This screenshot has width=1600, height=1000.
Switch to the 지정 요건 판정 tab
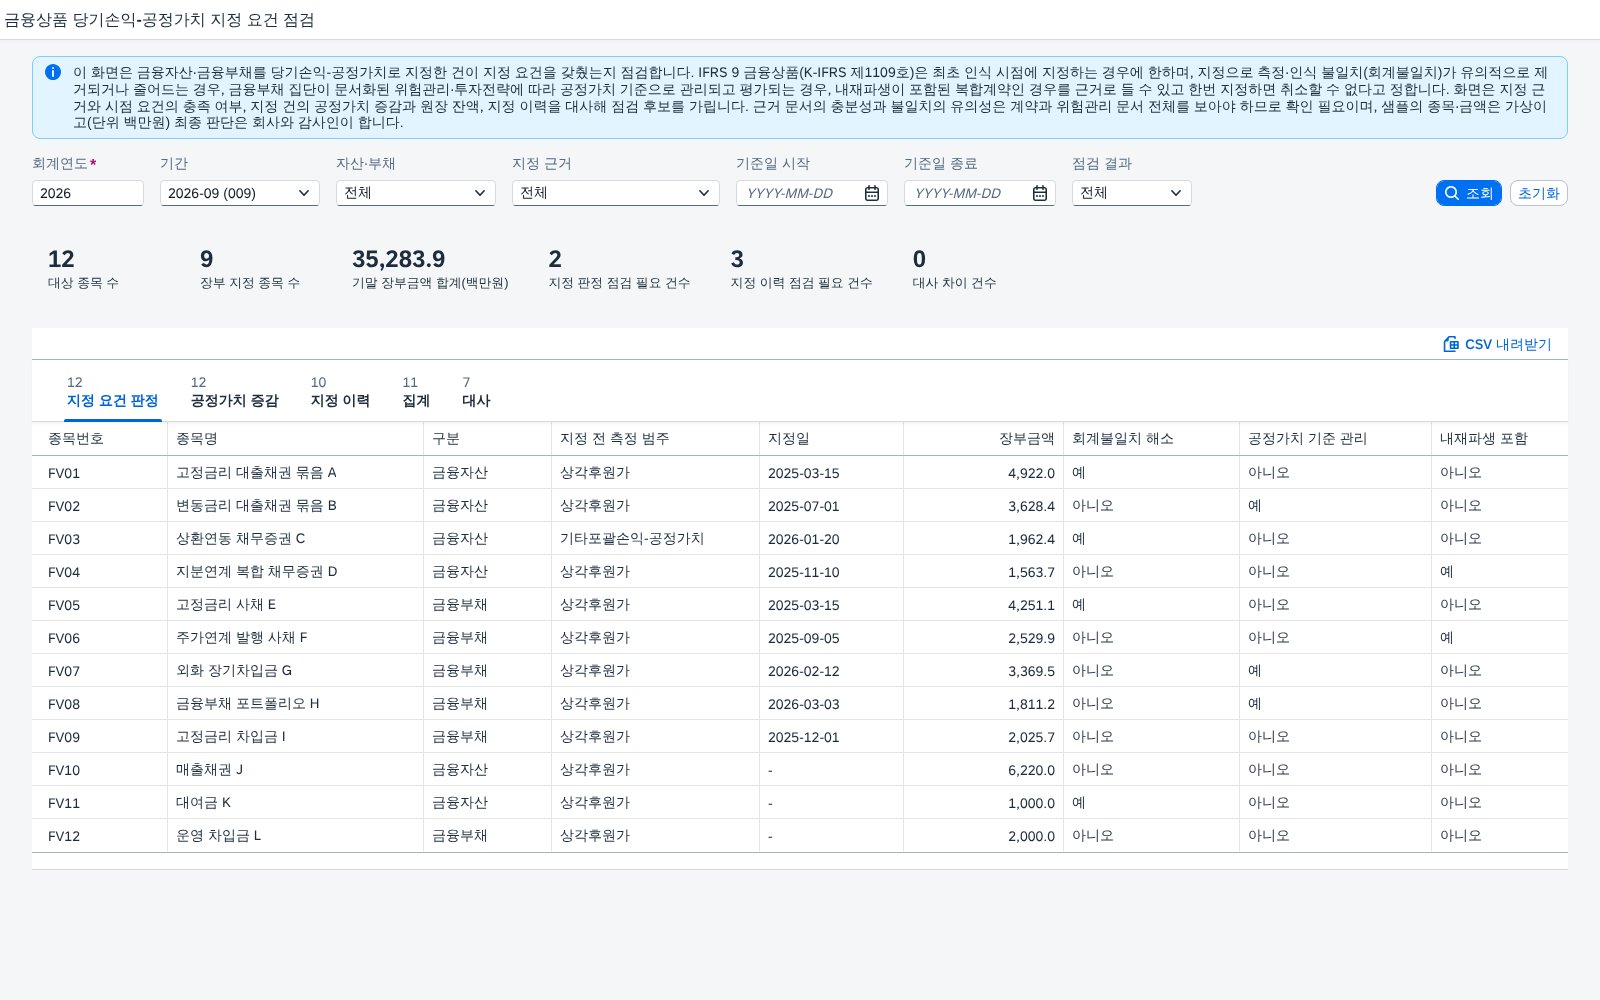[112, 392]
